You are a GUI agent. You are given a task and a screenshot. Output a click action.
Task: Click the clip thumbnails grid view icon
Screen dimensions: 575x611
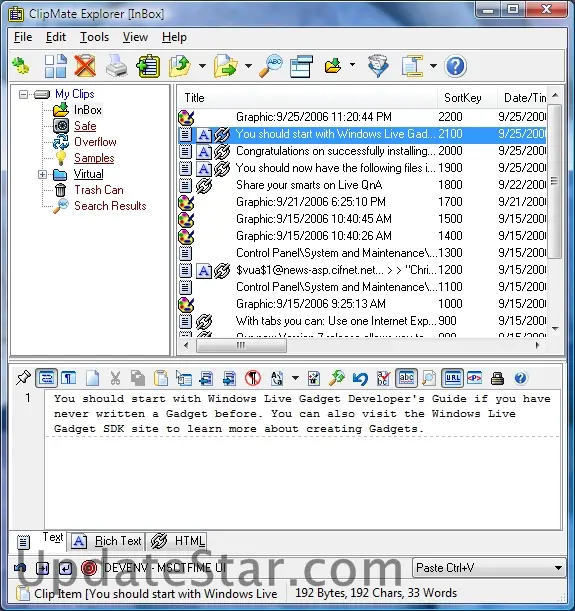55,66
